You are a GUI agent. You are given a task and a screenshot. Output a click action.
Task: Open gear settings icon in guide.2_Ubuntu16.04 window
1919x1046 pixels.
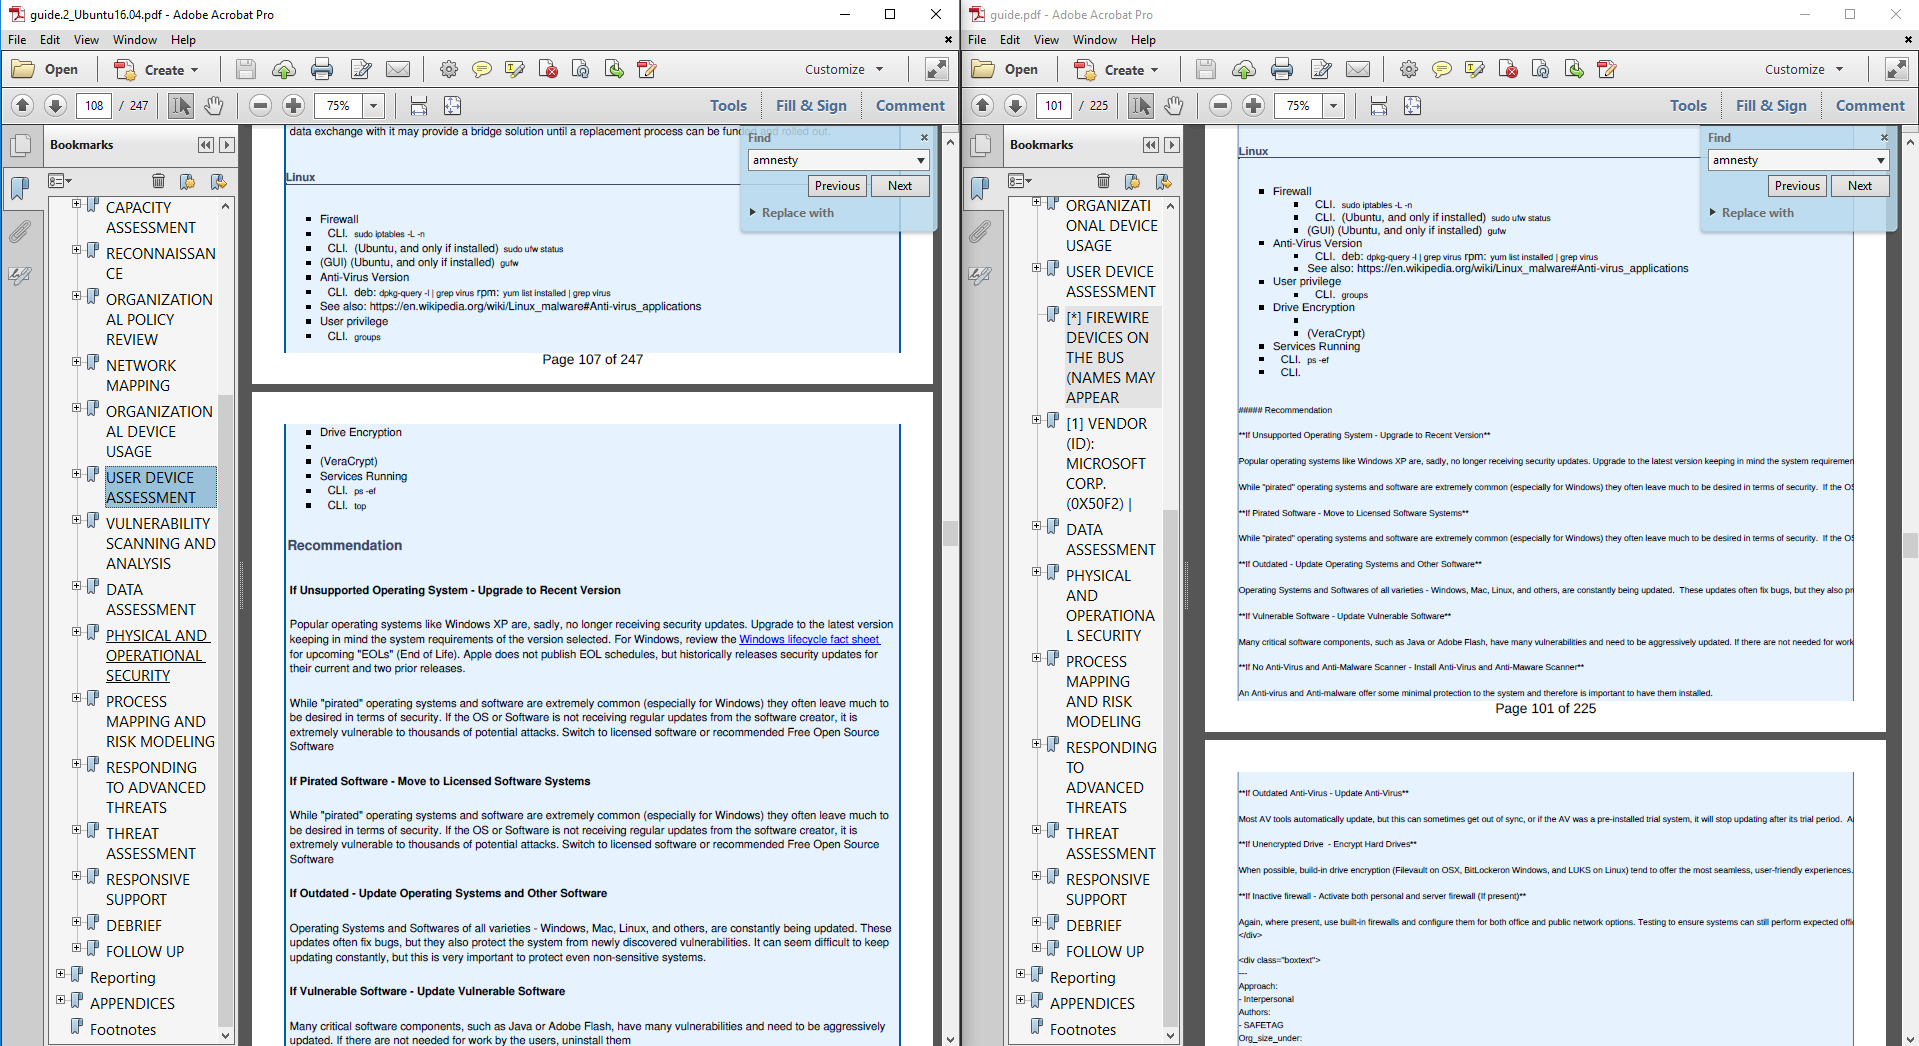tap(449, 69)
